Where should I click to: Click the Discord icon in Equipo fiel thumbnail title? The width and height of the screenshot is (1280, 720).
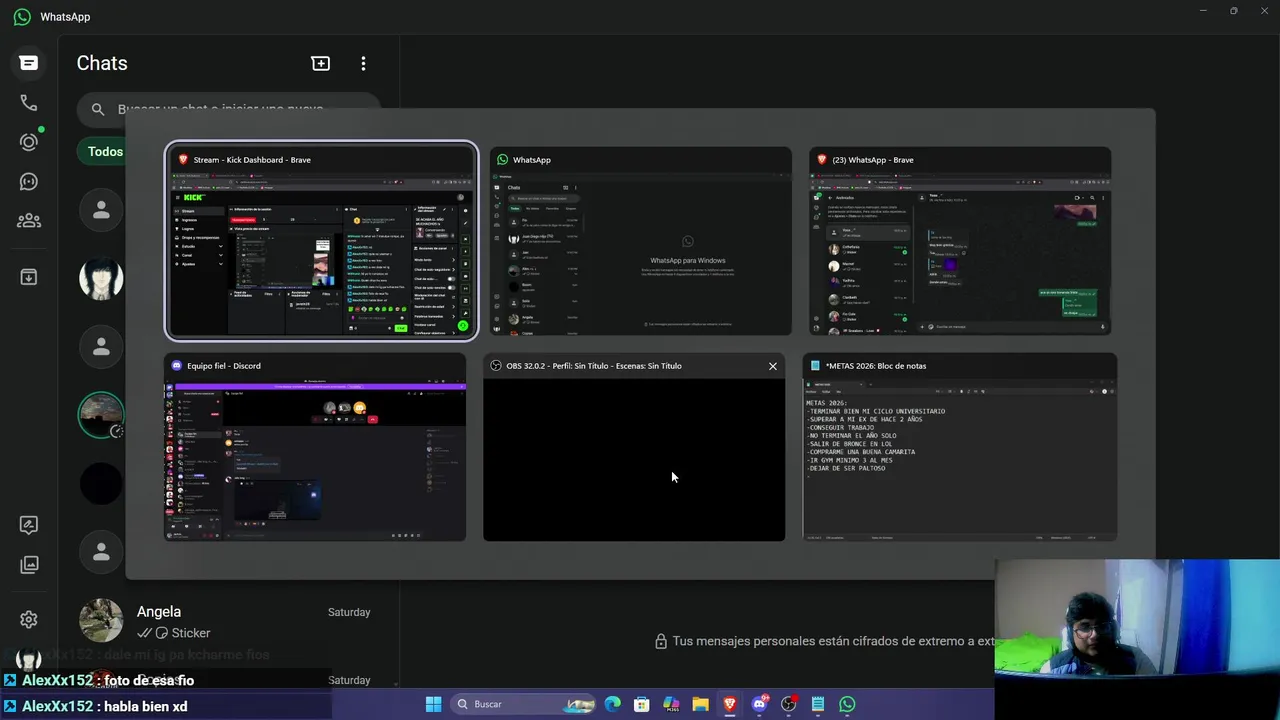177,366
